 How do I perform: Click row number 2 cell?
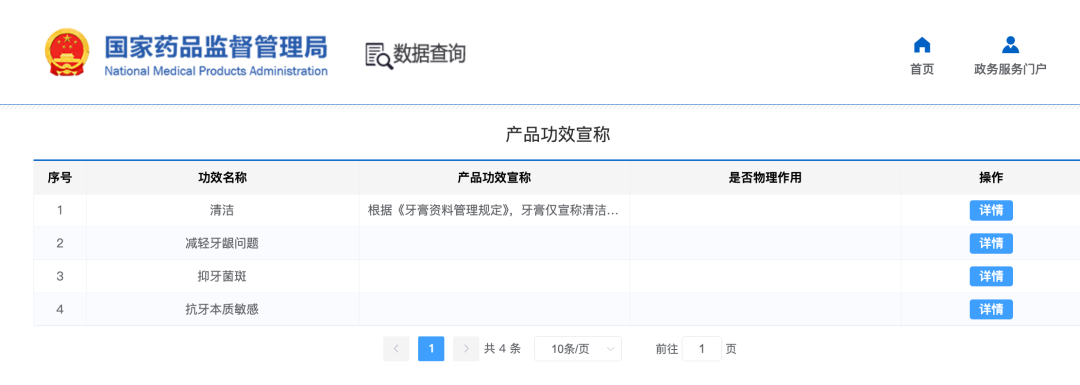(60, 243)
